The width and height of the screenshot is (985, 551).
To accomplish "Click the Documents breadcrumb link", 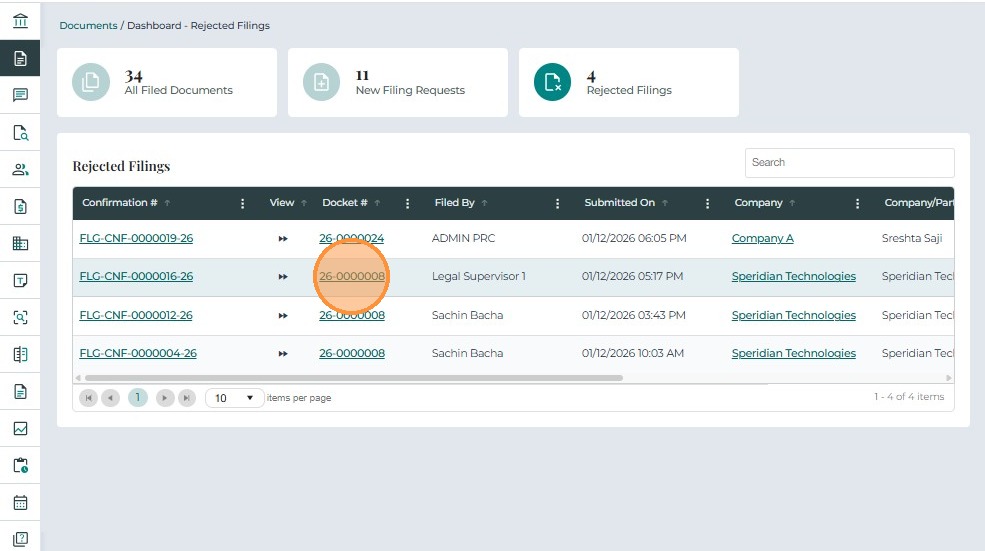I will pos(88,26).
